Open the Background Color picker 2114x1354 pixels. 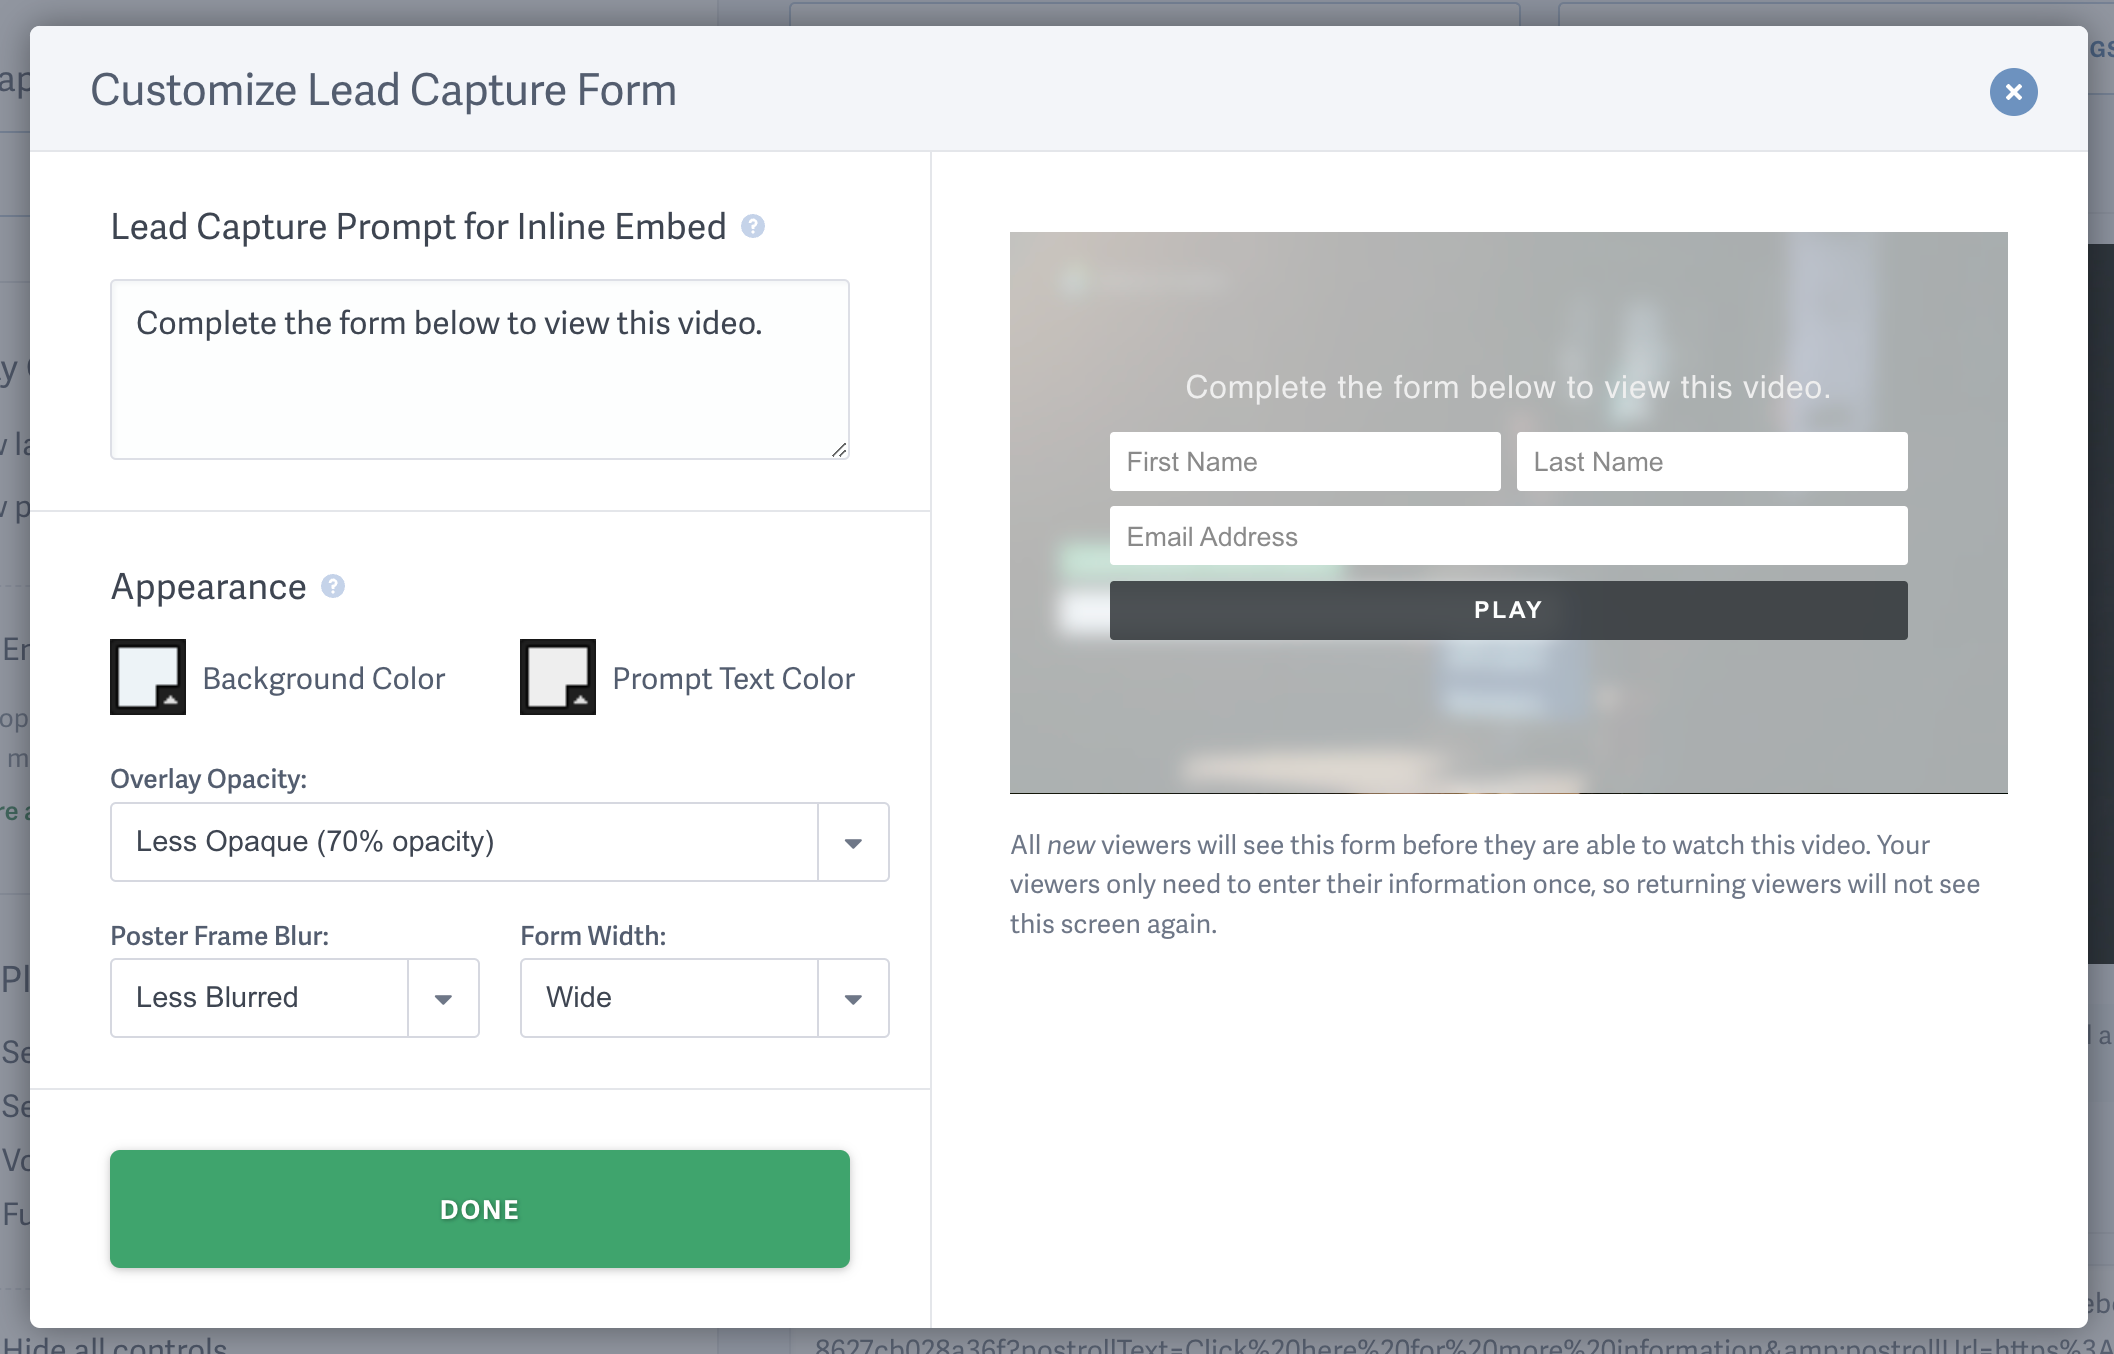(x=147, y=677)
